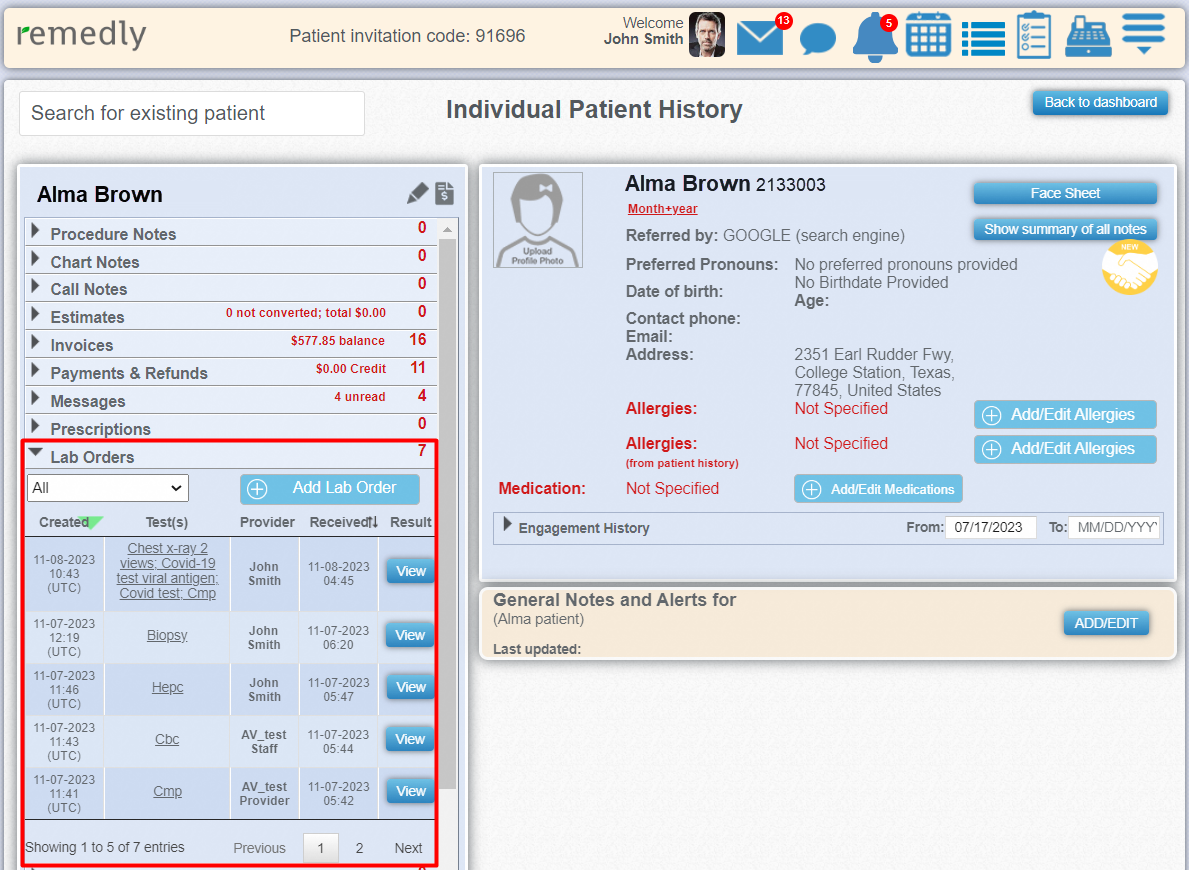Open the mail envelope icon with 13 notifications
Screen dimensions: 1189x870
[x=760, y=37]
